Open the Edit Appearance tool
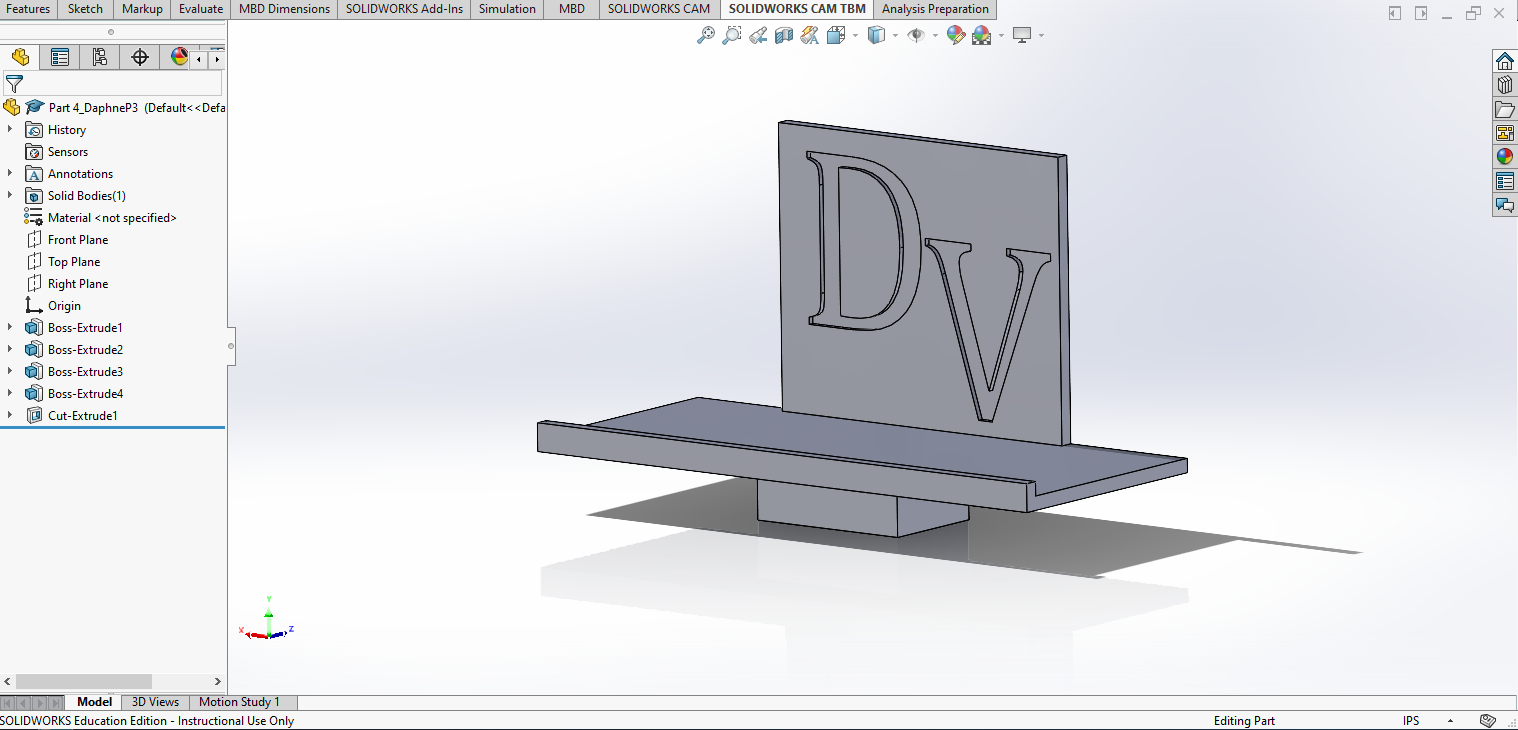 pos(955,35)
